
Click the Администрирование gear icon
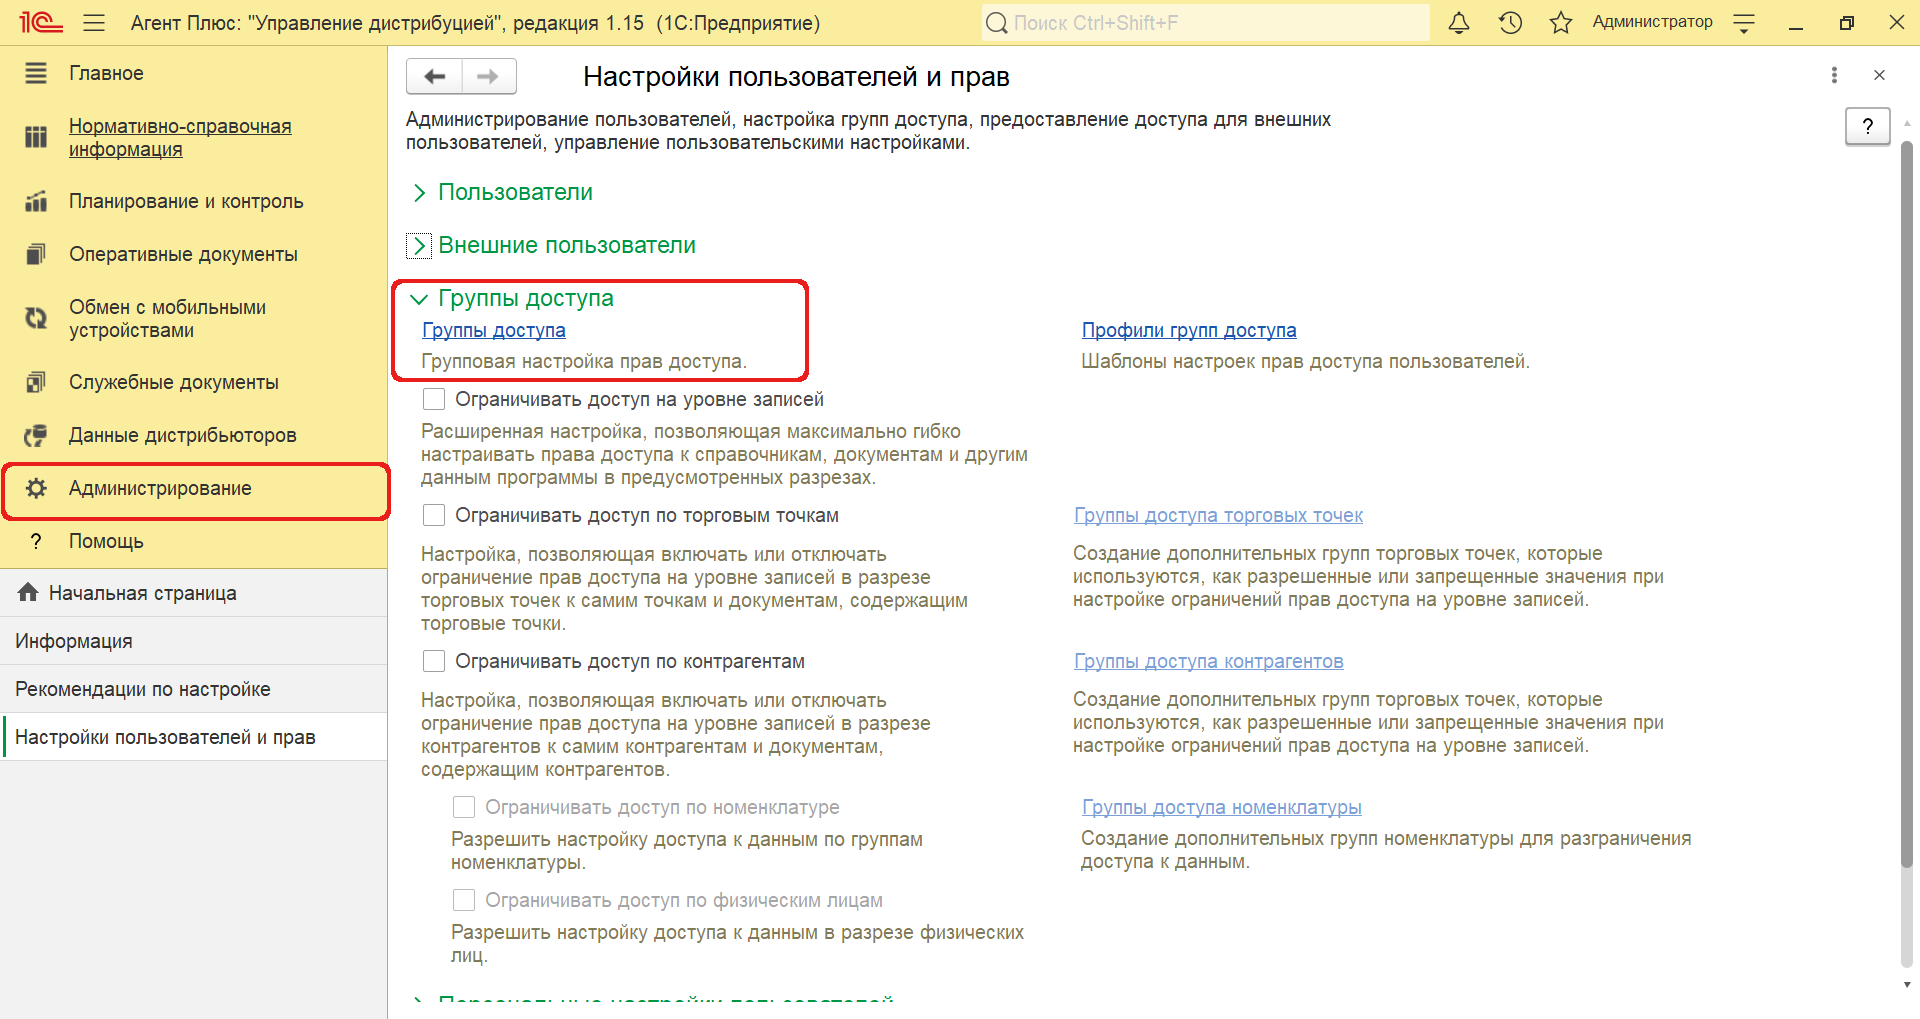coord(36,488)
